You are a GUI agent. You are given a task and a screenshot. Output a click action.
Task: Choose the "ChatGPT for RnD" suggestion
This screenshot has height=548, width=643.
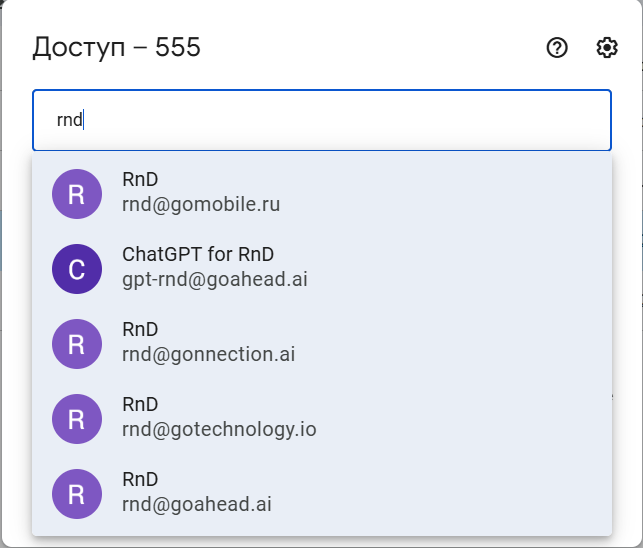pyautogui.click(x=198, y=254)
